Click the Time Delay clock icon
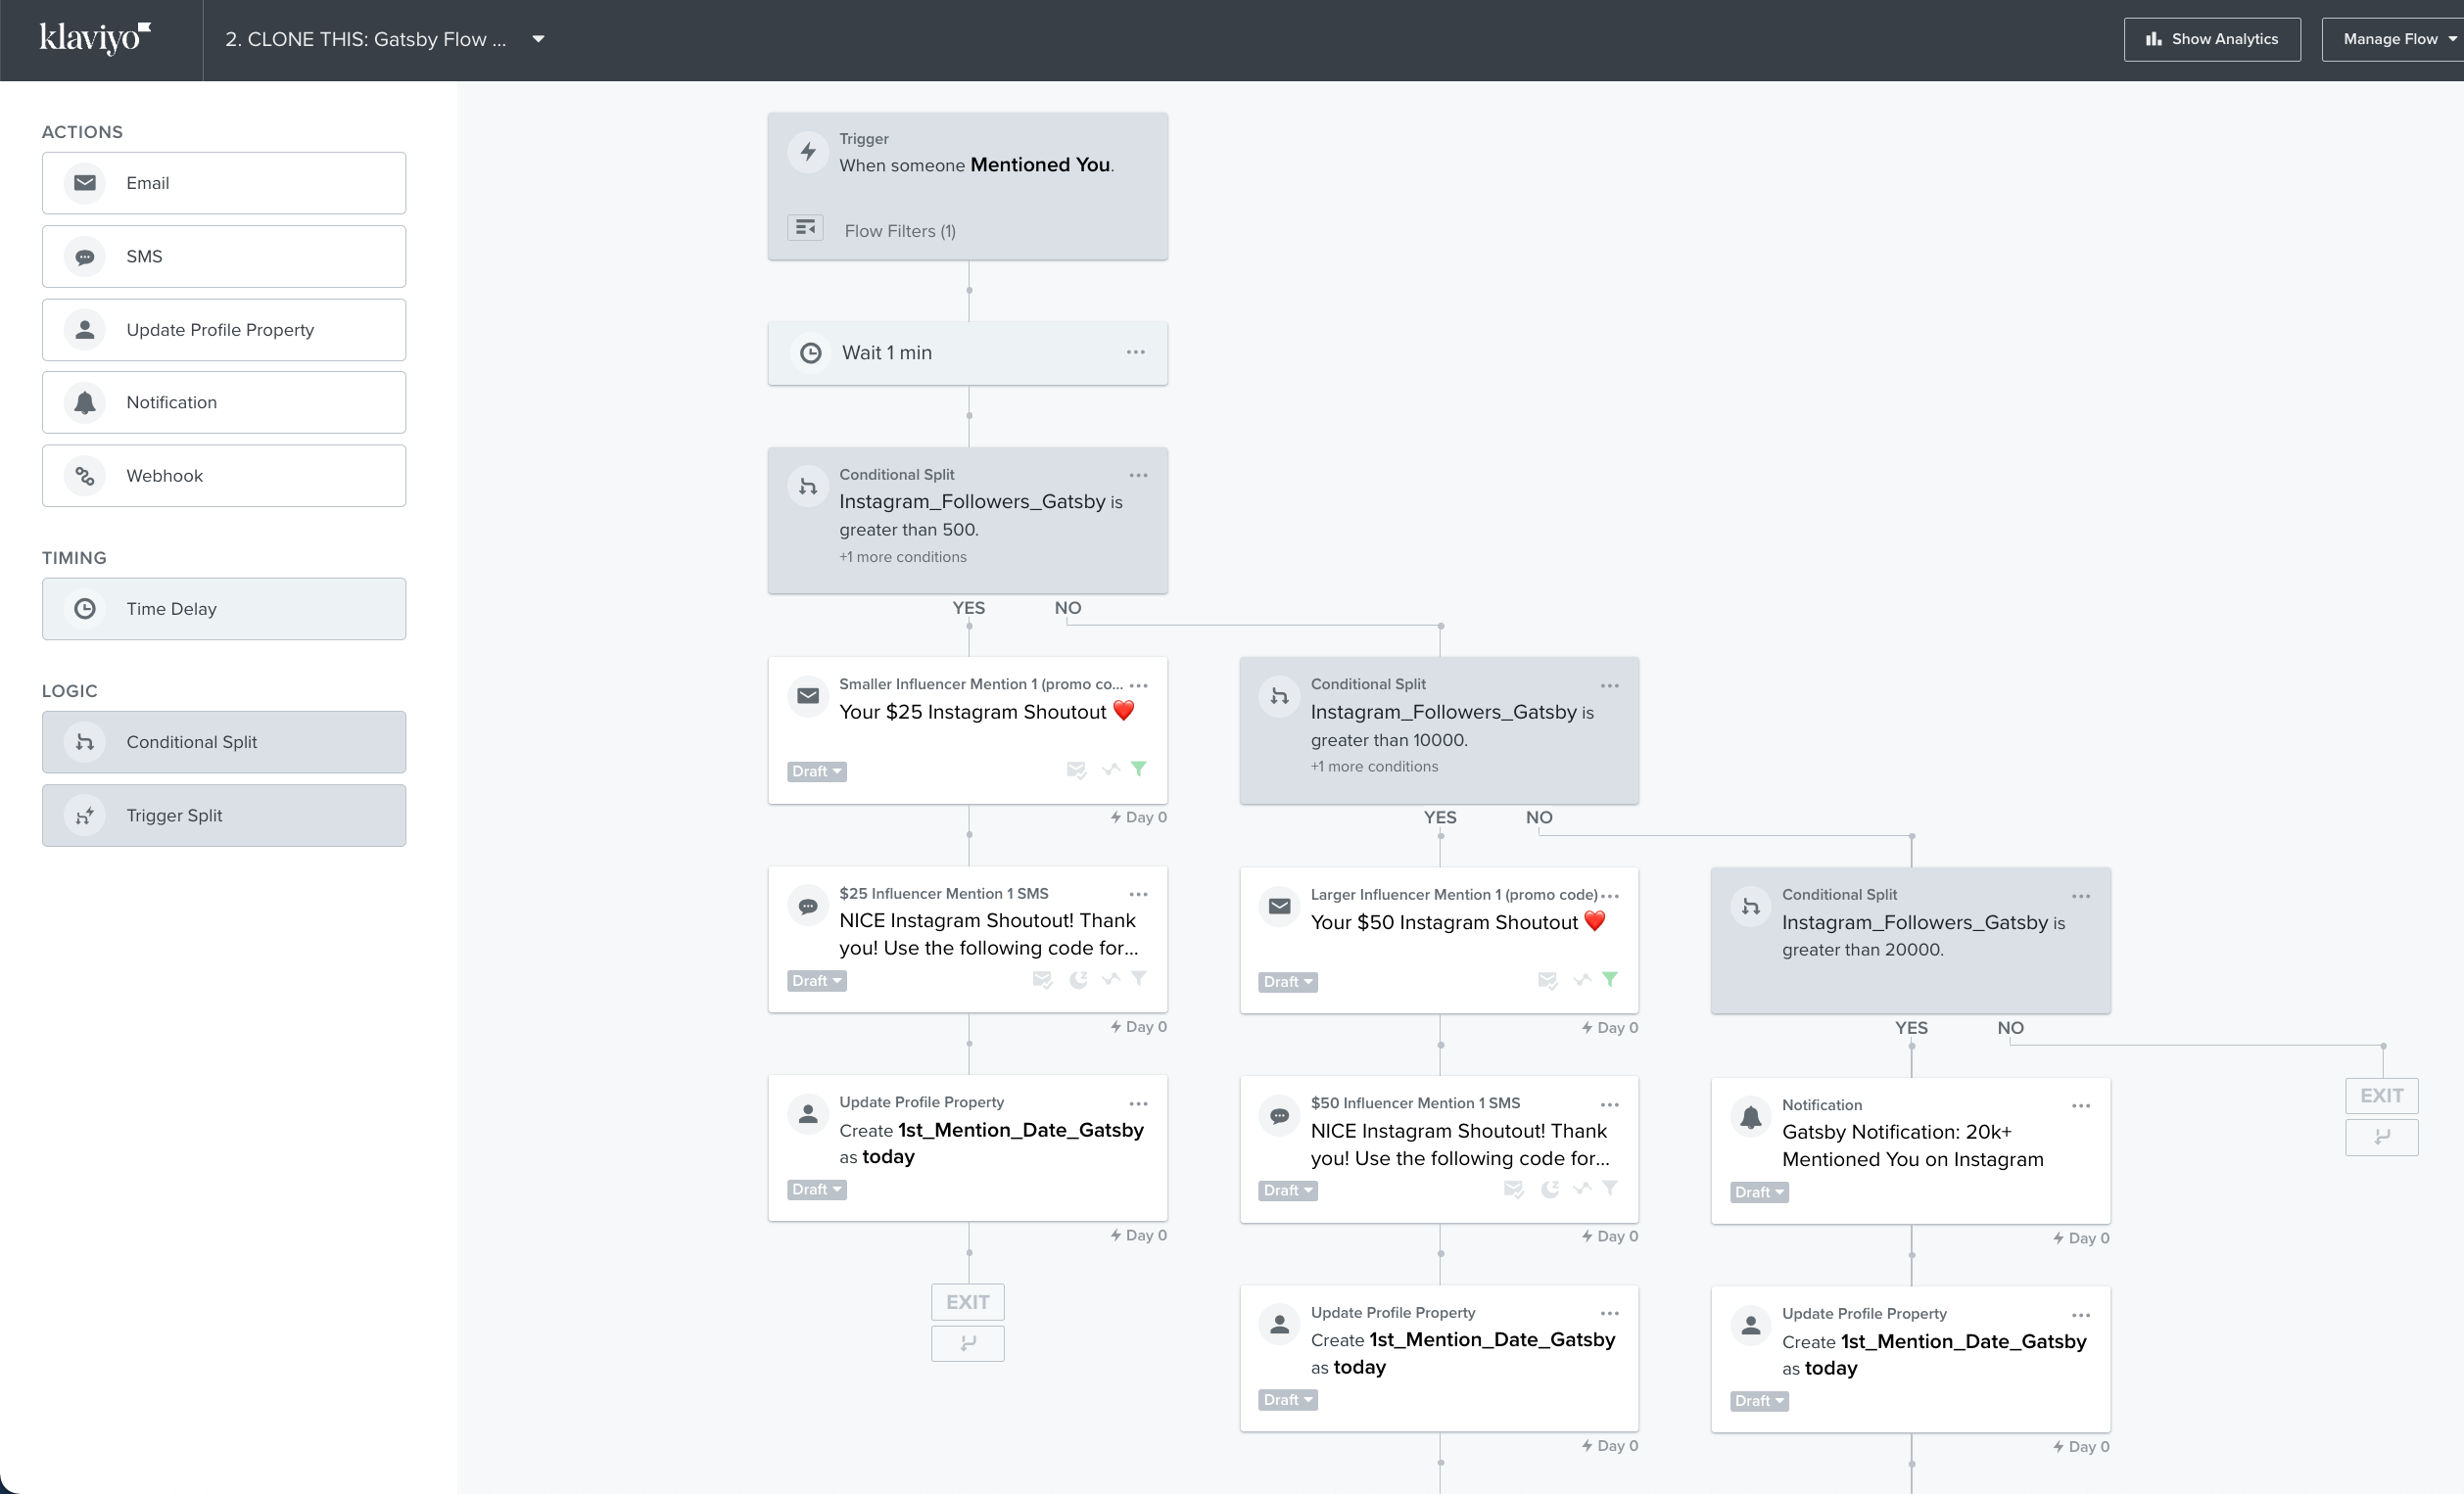The width and height of the screenshot is (2464, 1494). click(x=85, y=609)
